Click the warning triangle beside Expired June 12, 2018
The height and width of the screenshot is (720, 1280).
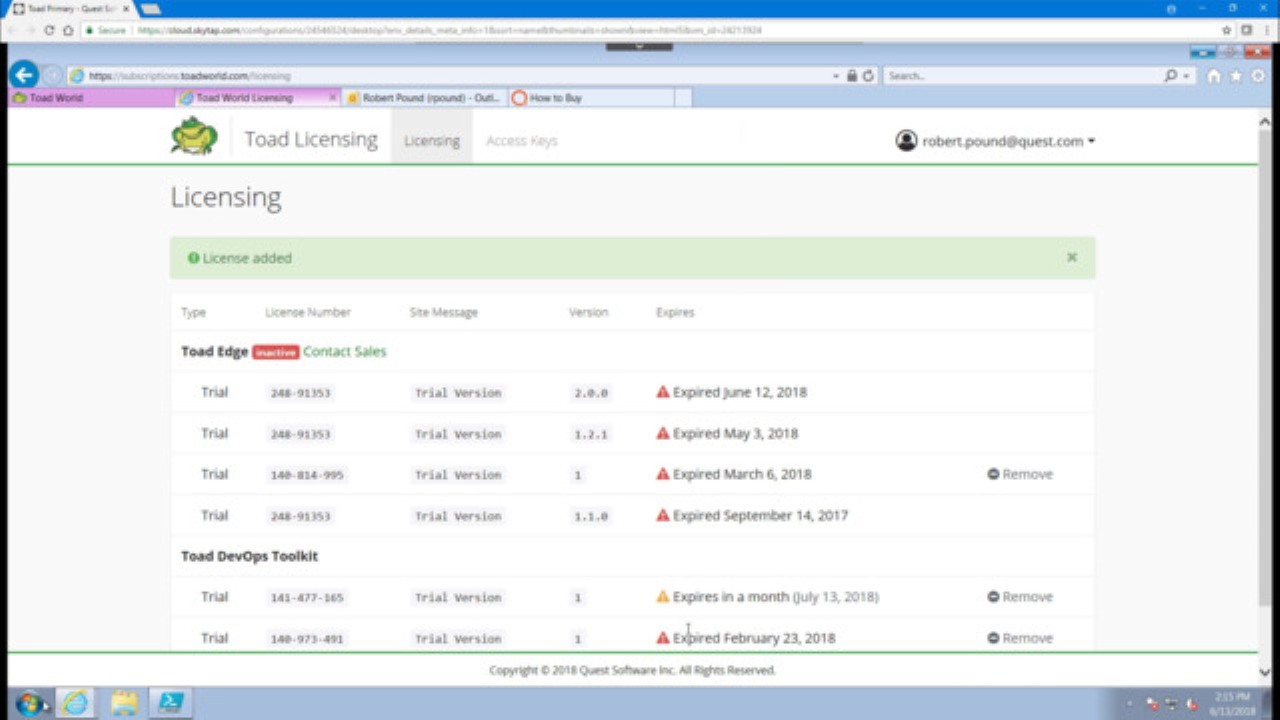(x=662, y=392)
